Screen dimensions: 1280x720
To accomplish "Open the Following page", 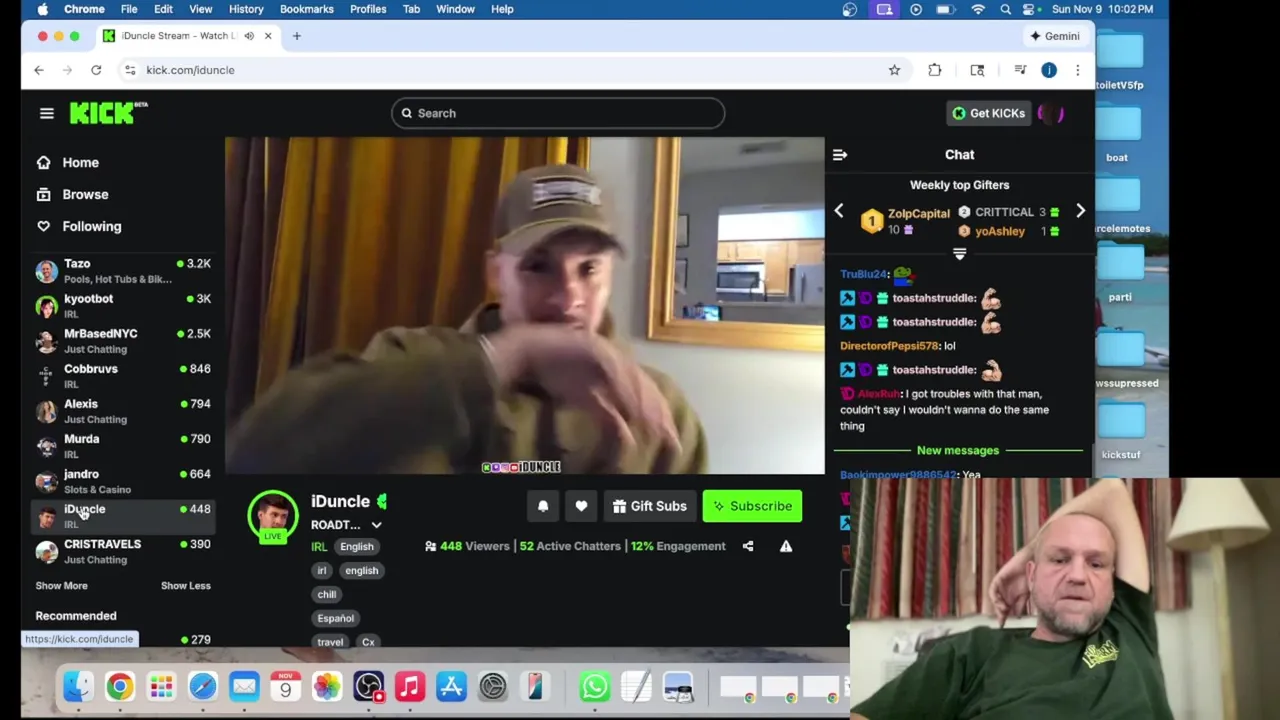I will [x=78, y=226].
